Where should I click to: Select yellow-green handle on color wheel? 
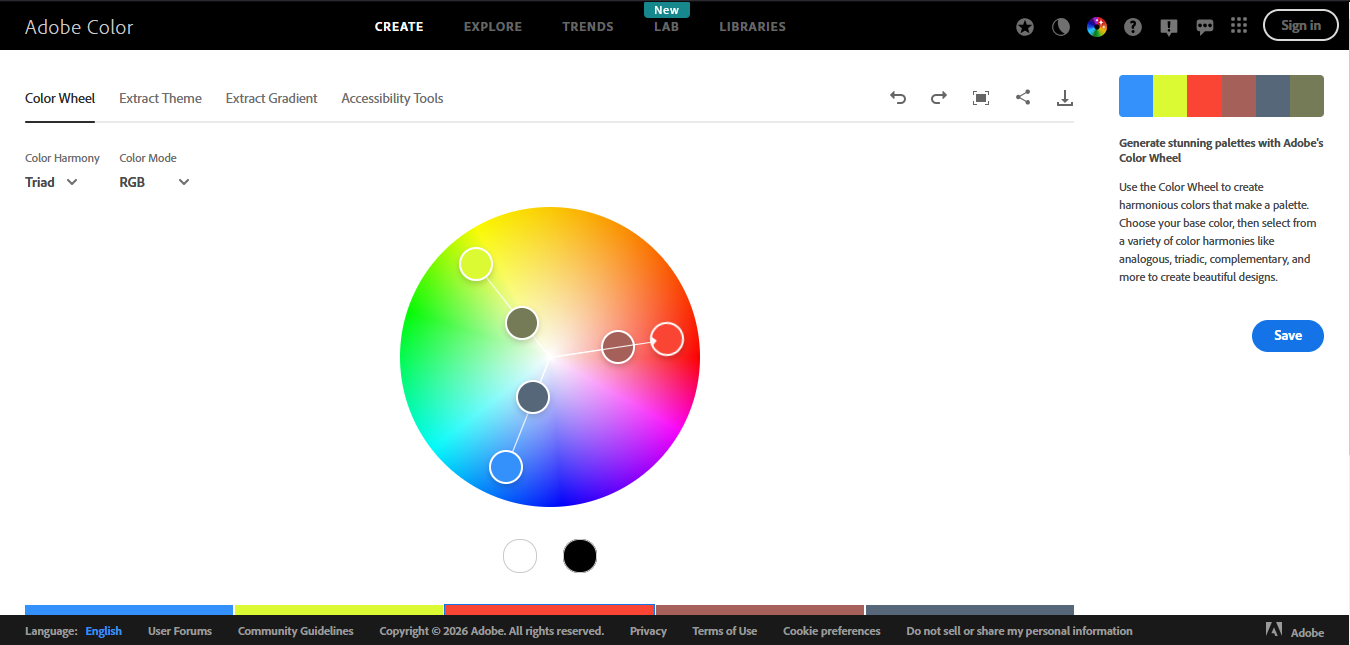pyautogui.click(x=476, y=264)
